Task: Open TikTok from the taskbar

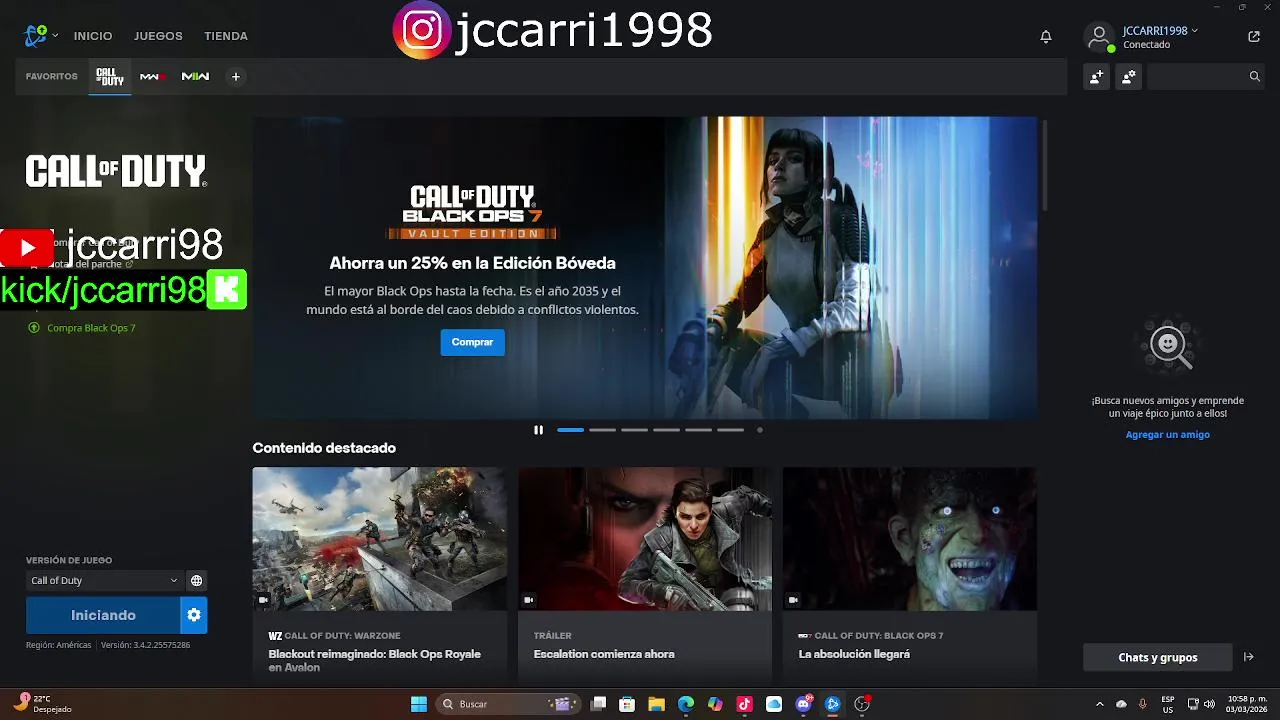Action: pos(744,704)
